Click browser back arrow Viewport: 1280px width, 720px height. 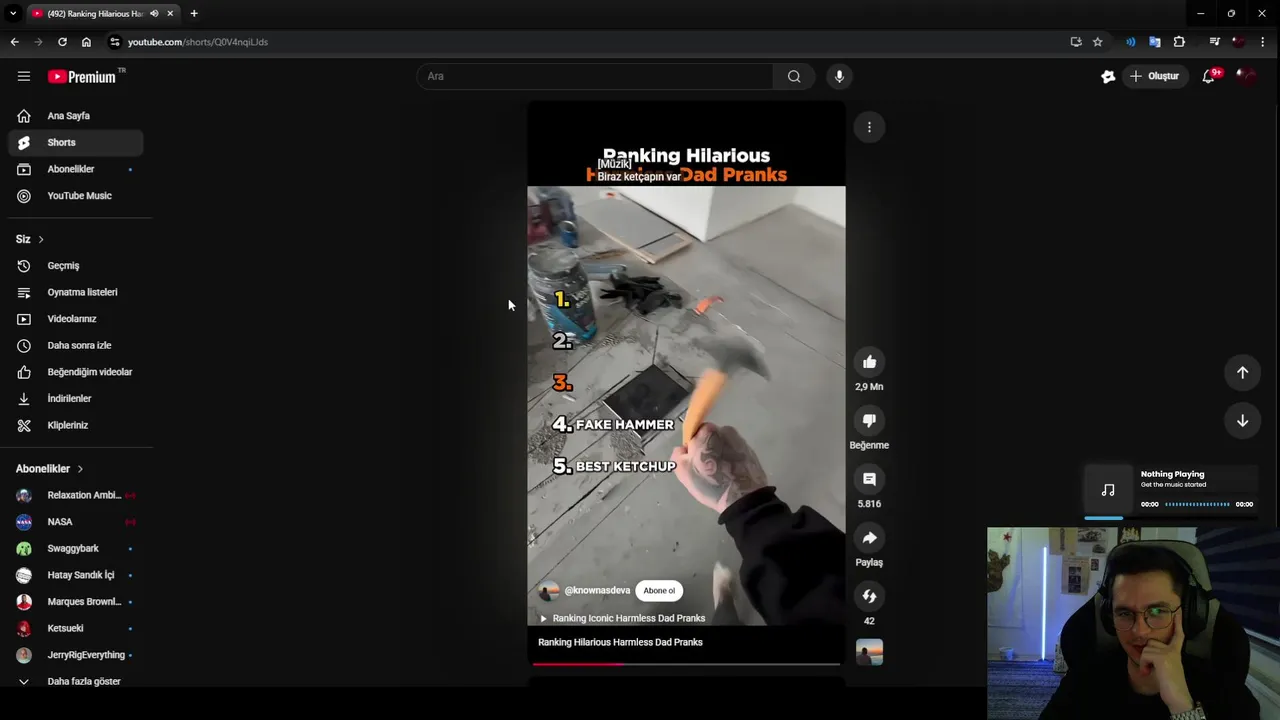tap(14, 42)
